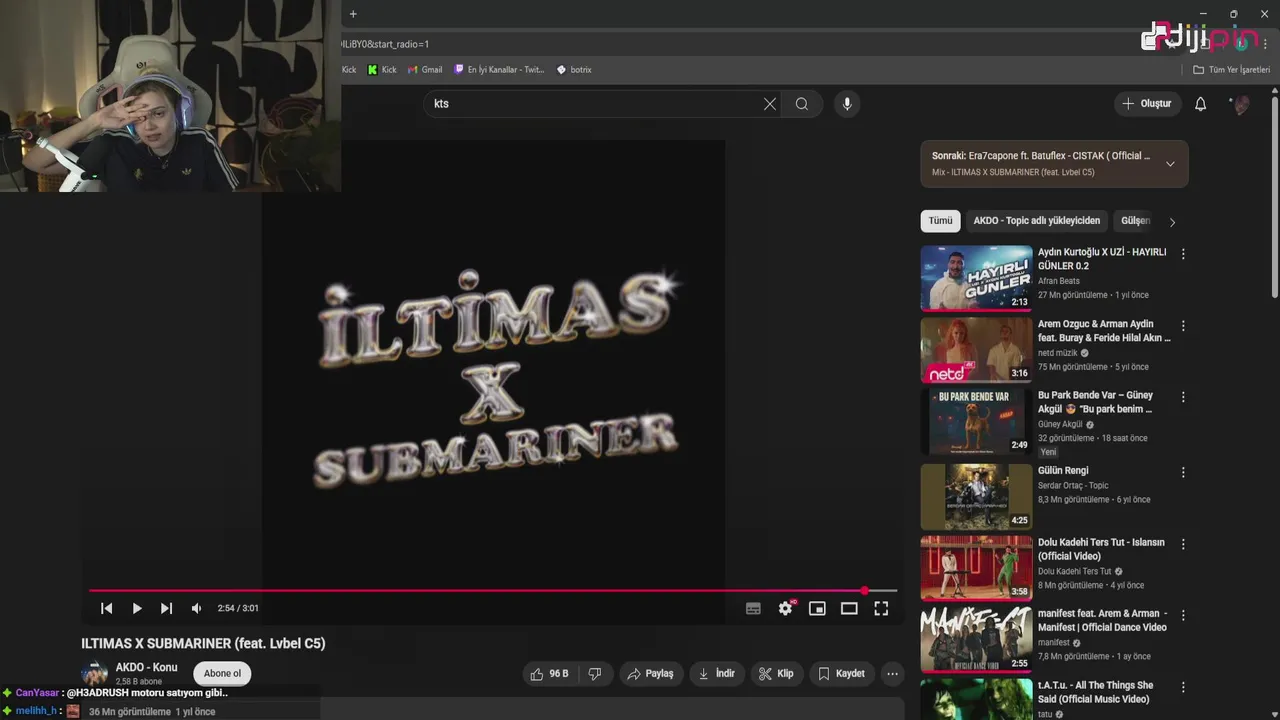Open Bu Park Bende Var thumbnail
1280x720 pixels.
976,422
